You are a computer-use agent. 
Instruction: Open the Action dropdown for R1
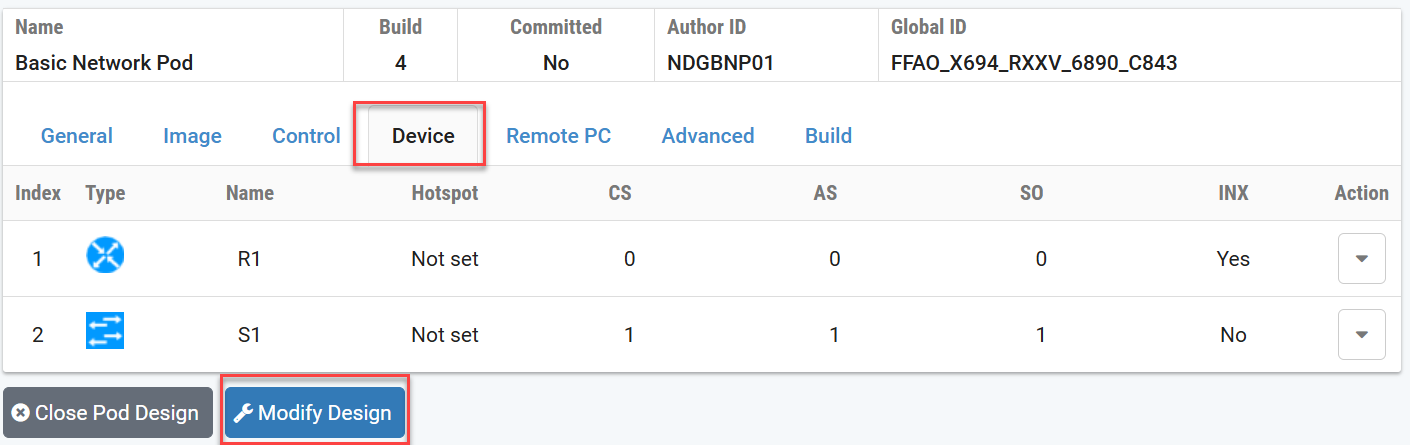click(x=1361, y=259)
